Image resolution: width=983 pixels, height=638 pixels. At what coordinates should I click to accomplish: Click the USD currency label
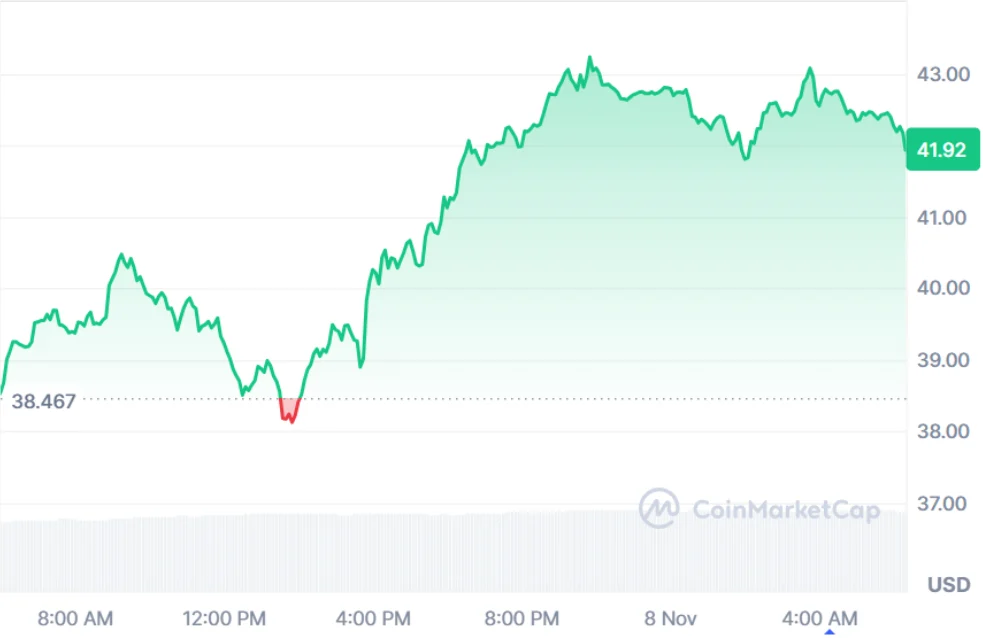(946, 583)
